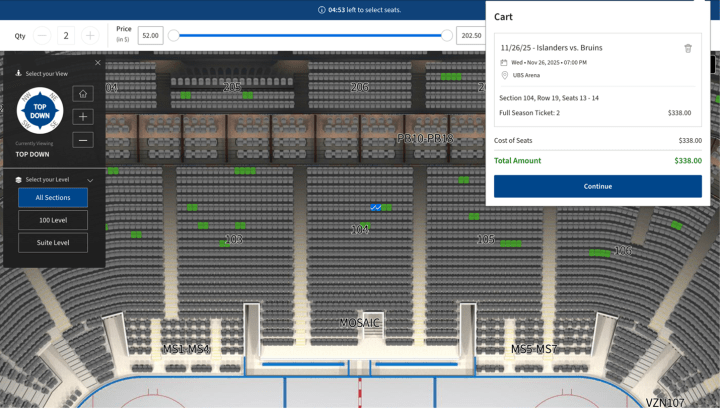Click the selected seats in section 104
Viewport: 720px width, 409px height.
pos(376,207)
